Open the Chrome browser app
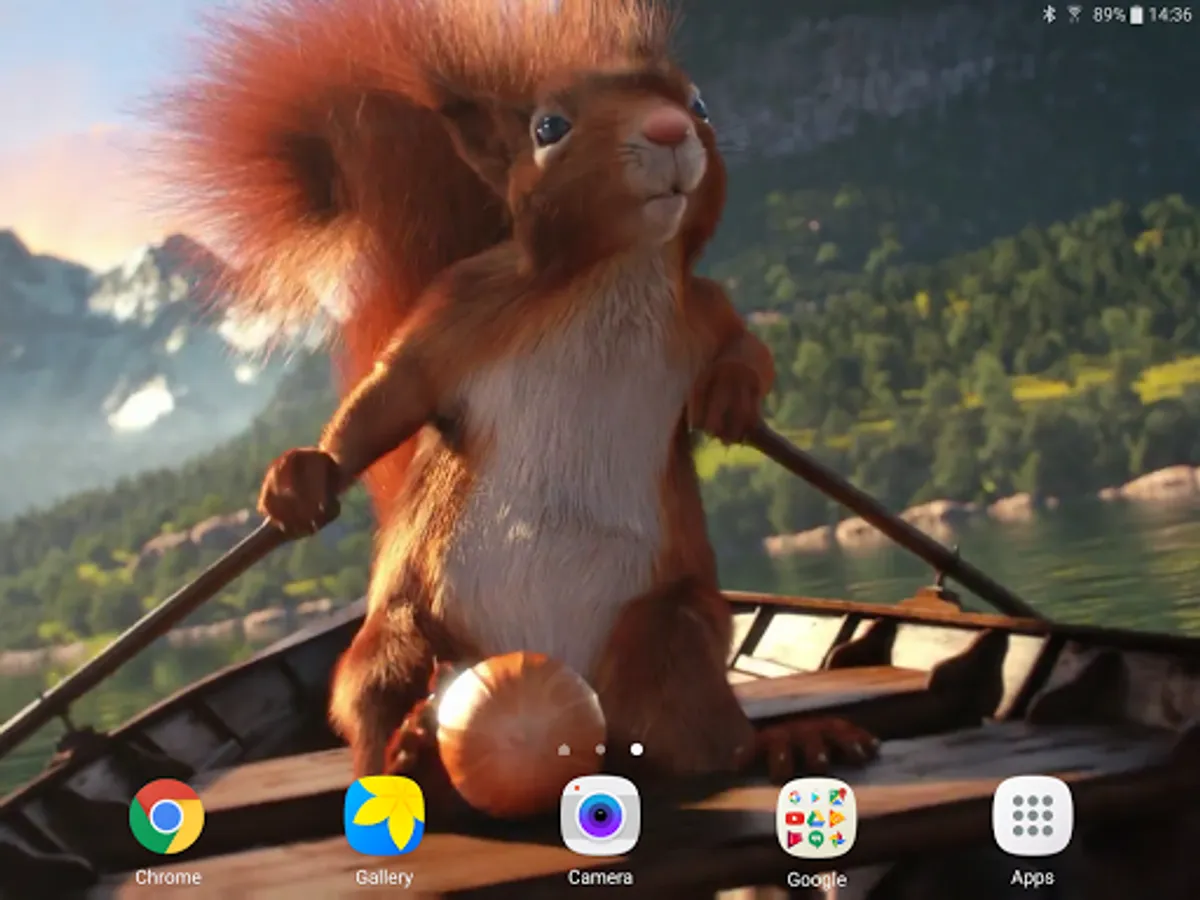This screenshot has width=1200, height=900. point(167,816)
